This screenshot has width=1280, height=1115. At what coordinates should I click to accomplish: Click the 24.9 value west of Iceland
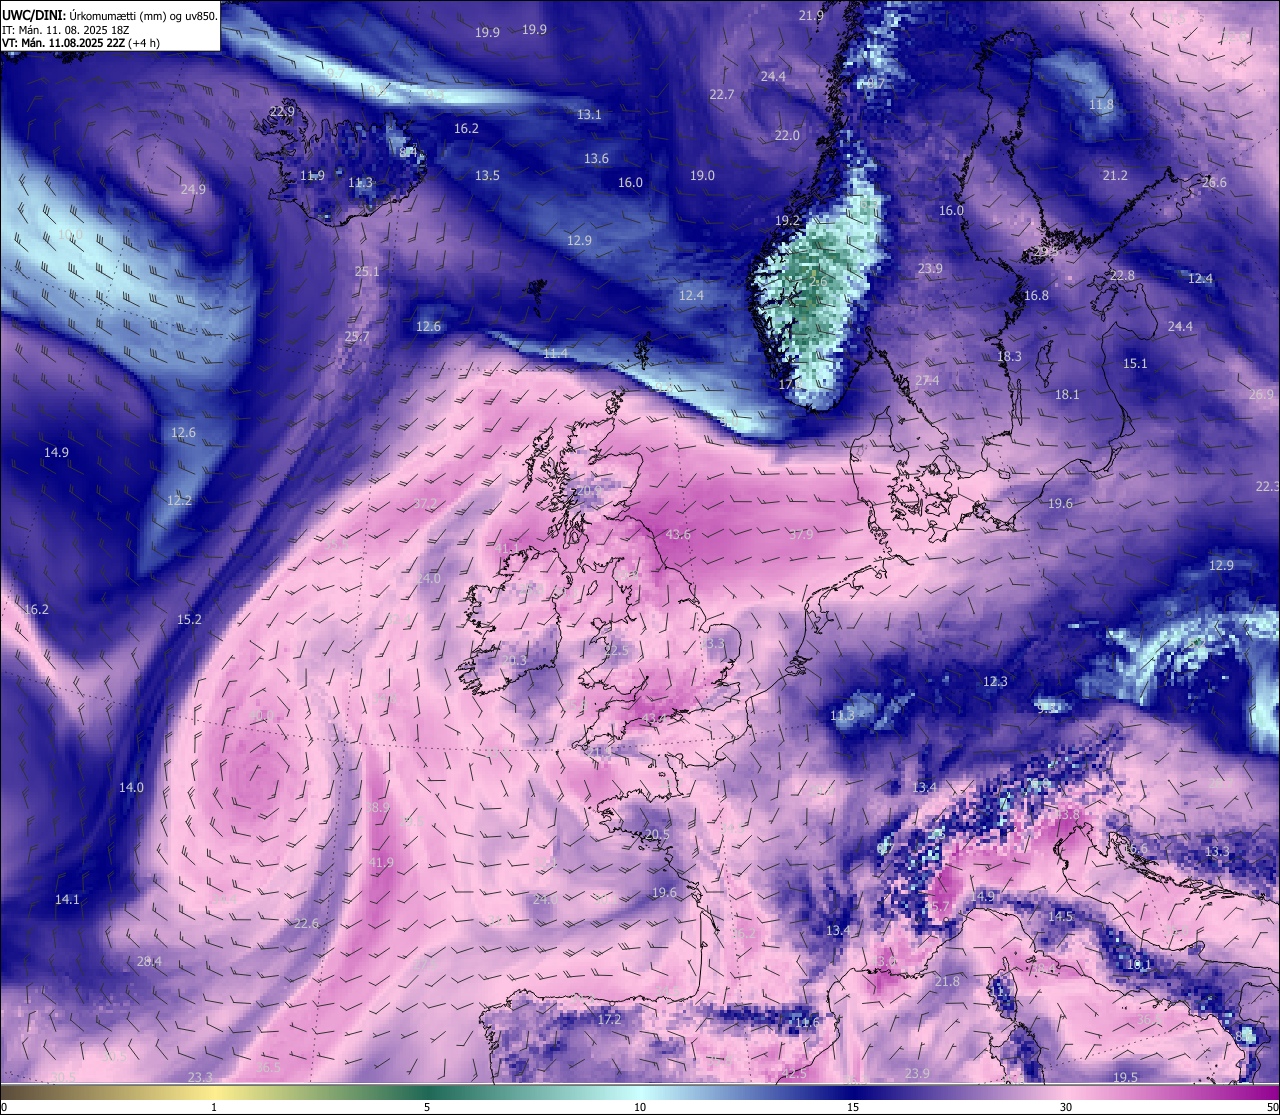(193, 190)
